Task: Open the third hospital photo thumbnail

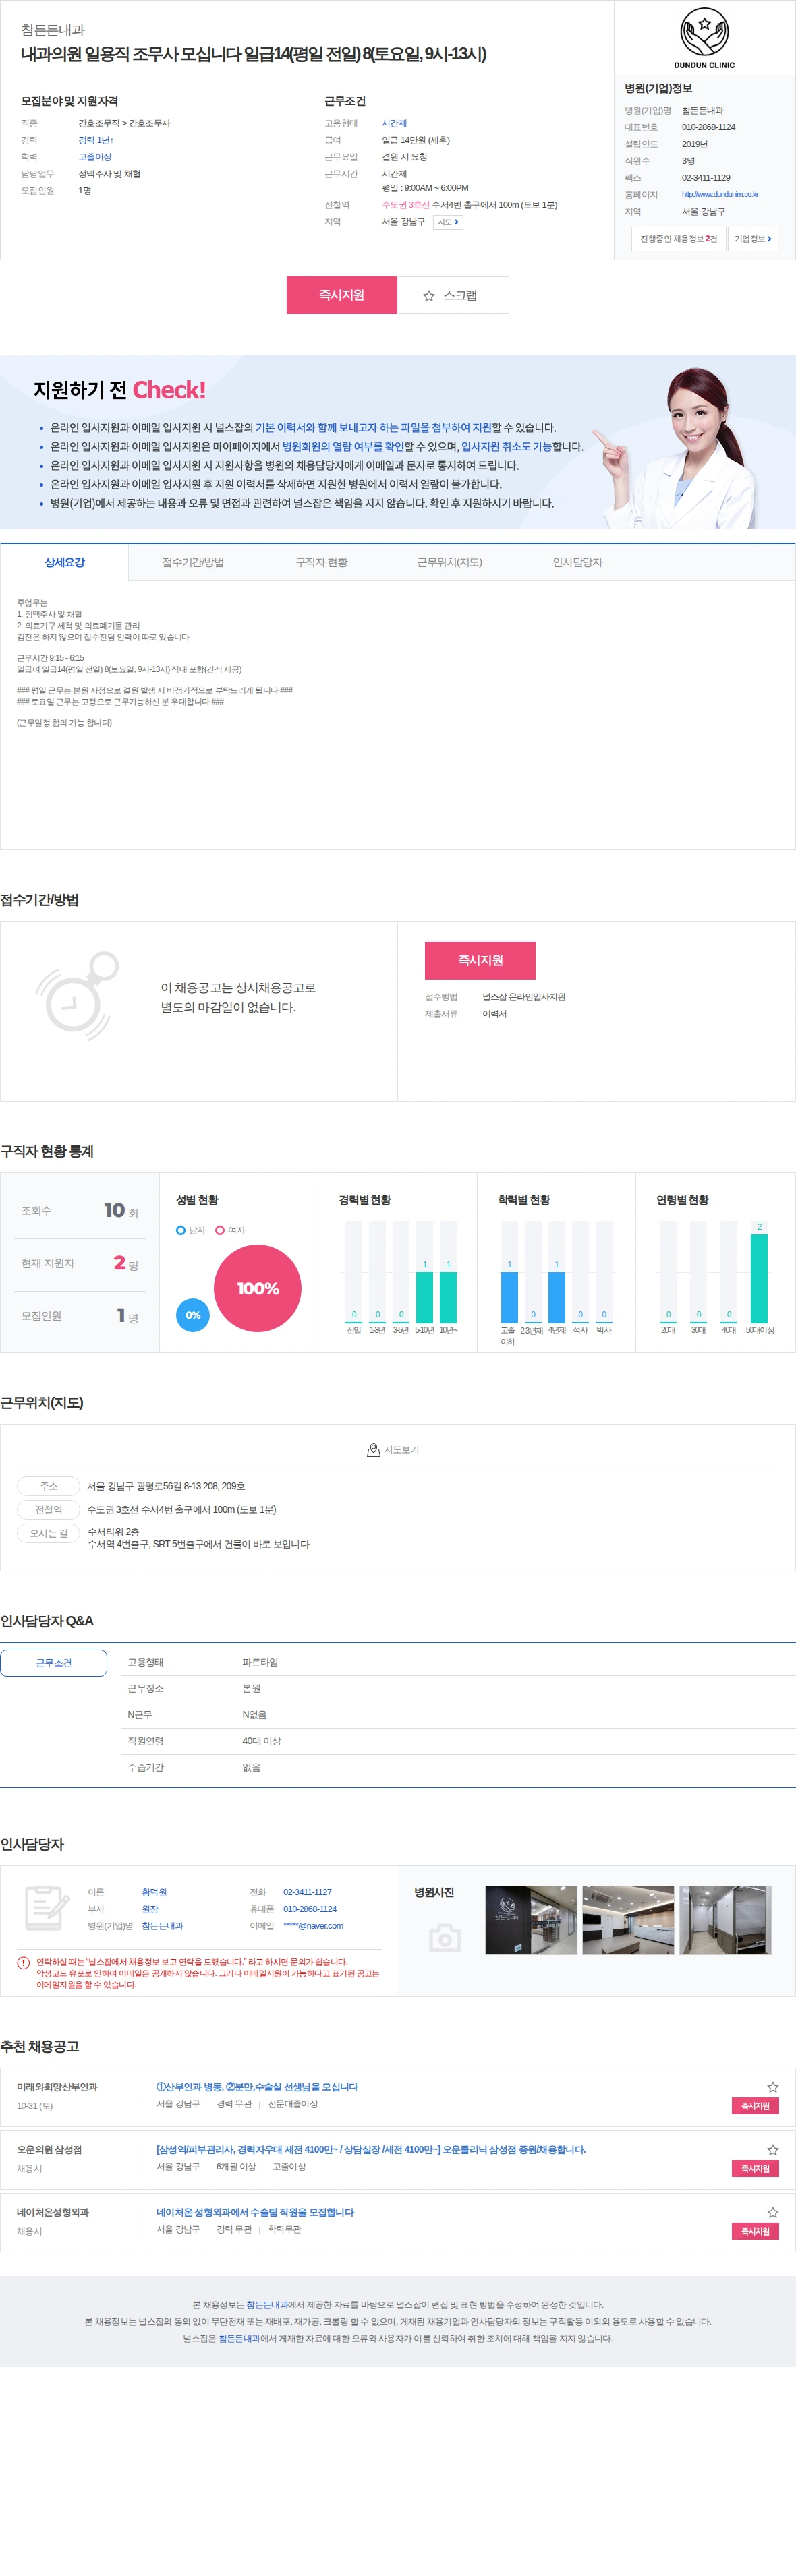Action: (725, 1920)
